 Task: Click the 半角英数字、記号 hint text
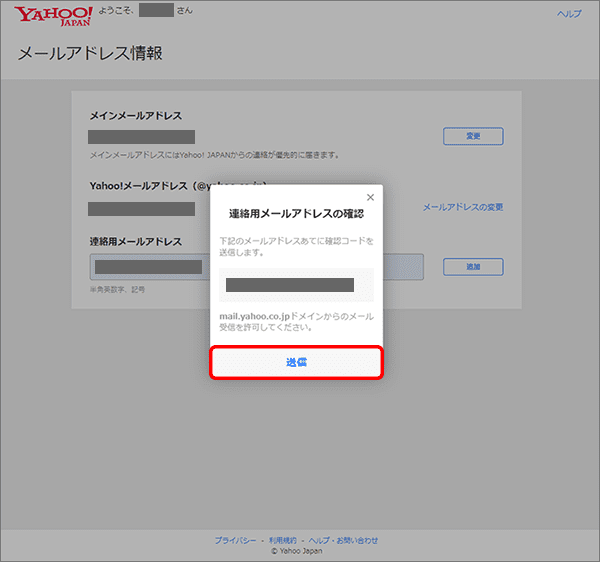point(117,290)
